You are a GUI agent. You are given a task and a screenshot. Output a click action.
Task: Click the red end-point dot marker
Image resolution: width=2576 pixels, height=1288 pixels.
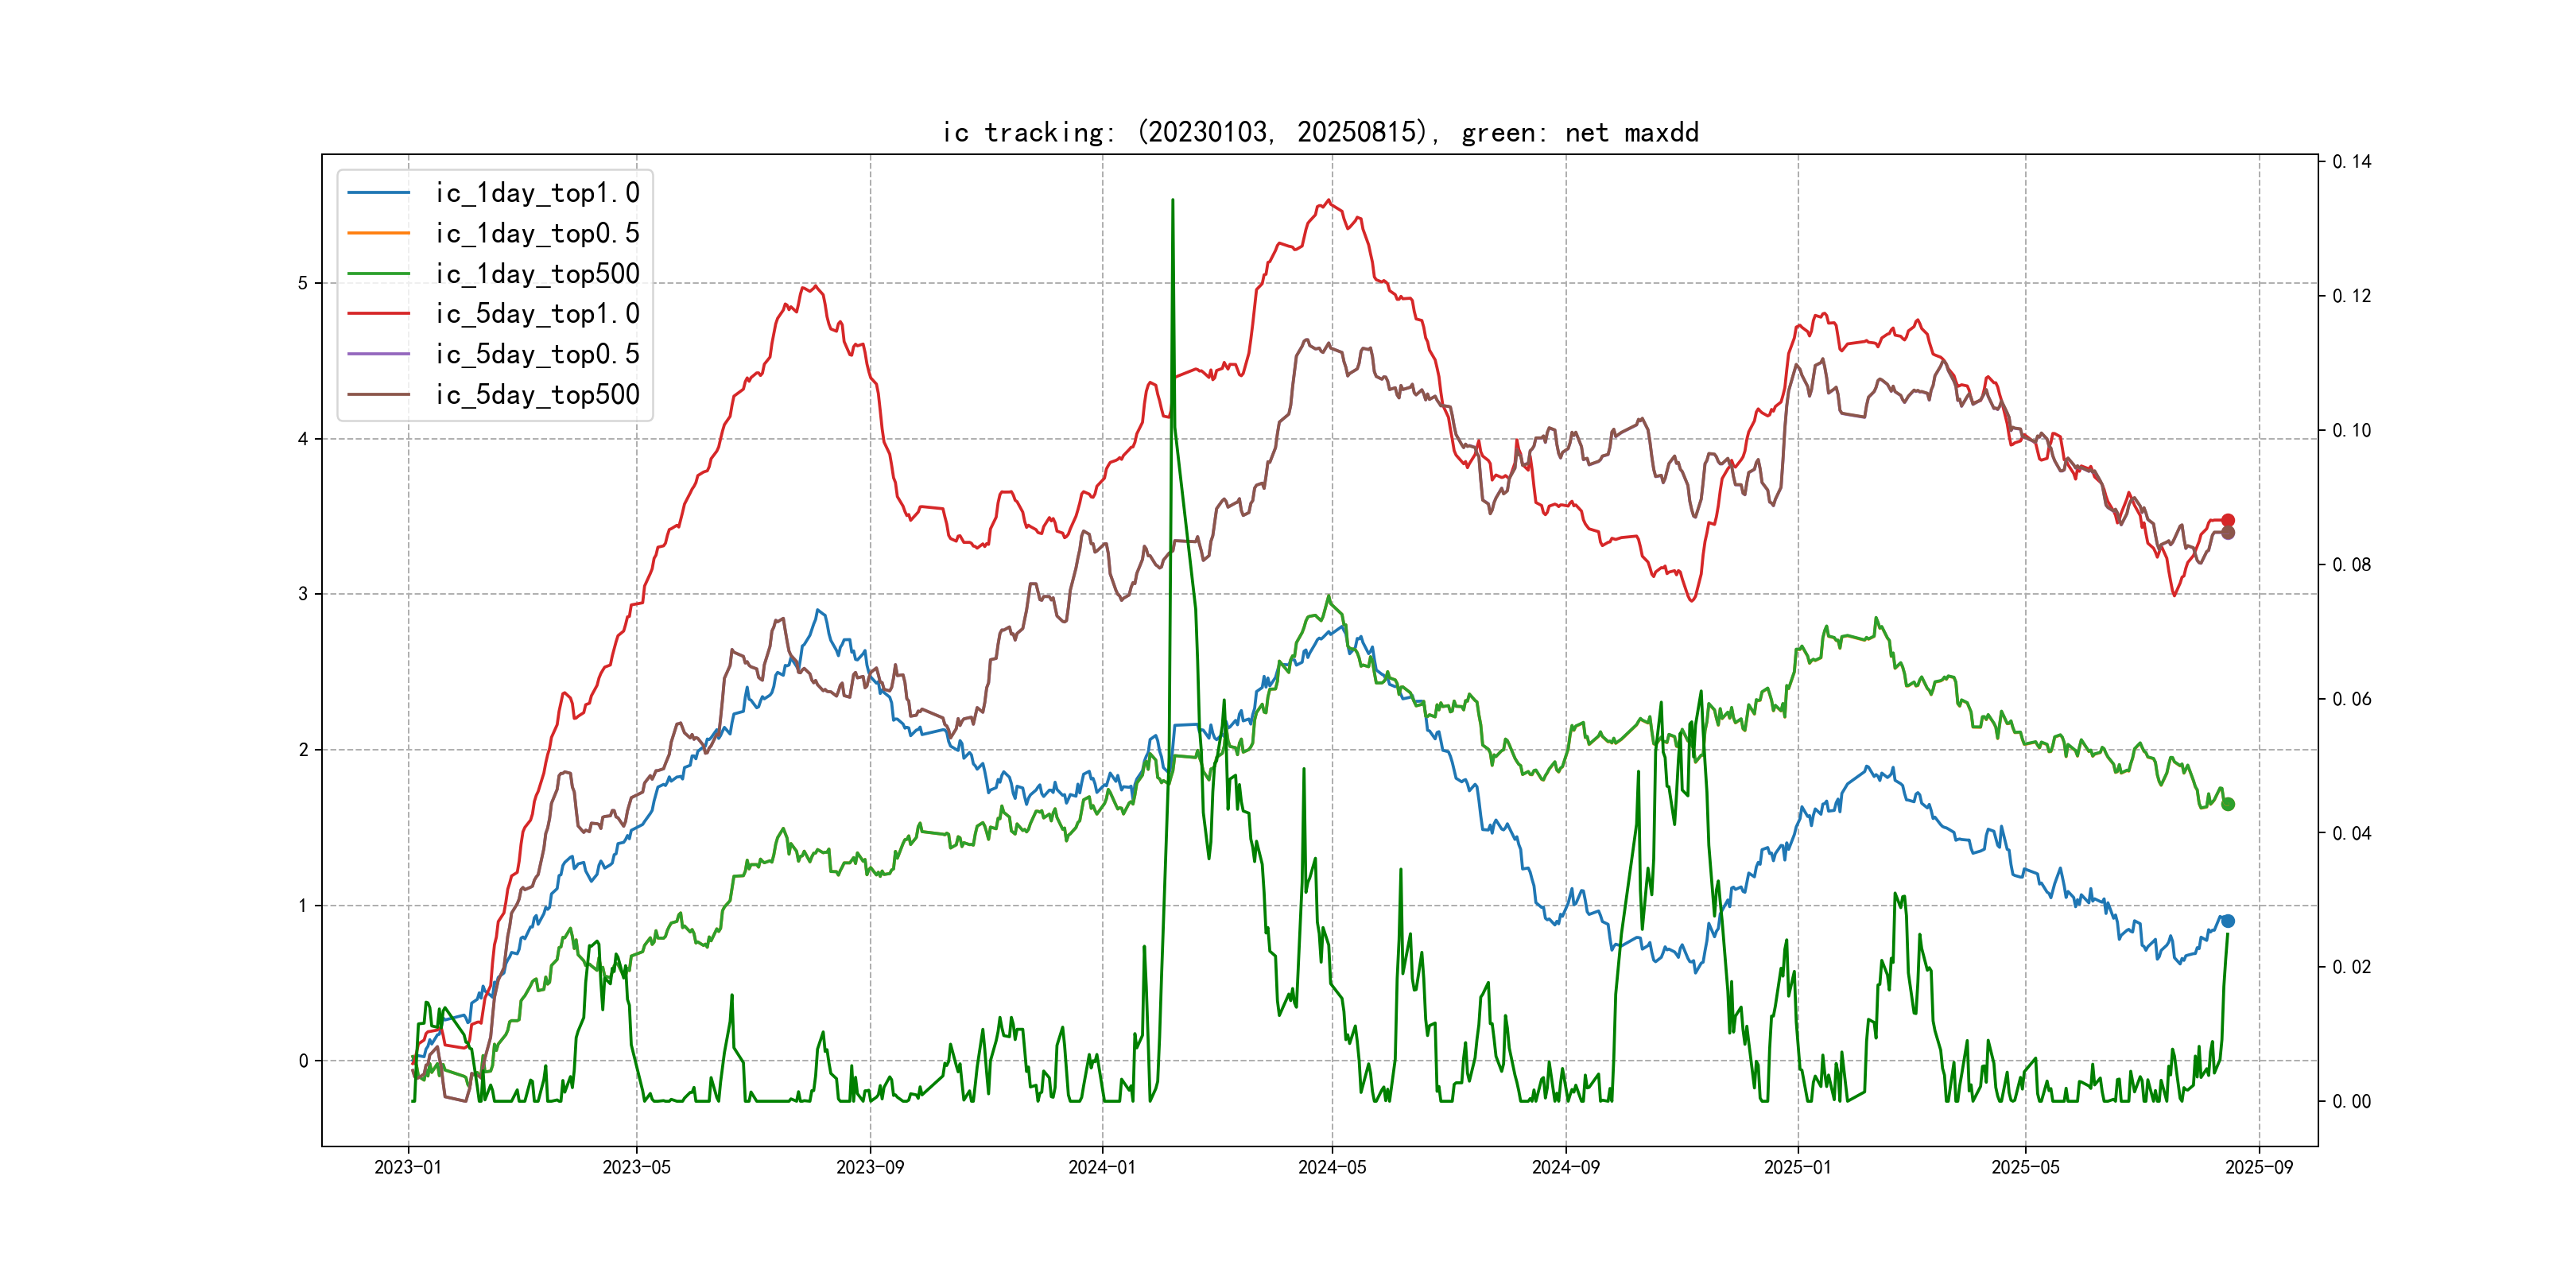pos(2228,520)
